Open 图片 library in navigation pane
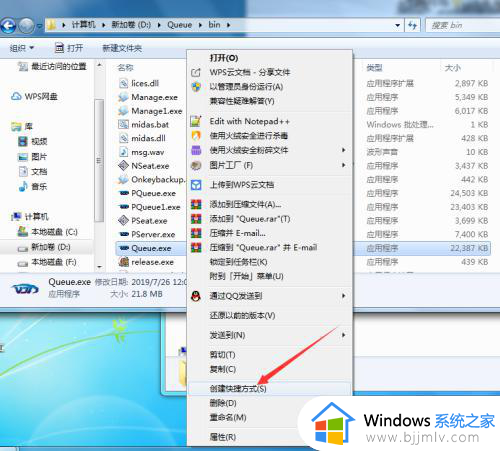The height and width of the screenshot is (451, 500). pos(33,156)
